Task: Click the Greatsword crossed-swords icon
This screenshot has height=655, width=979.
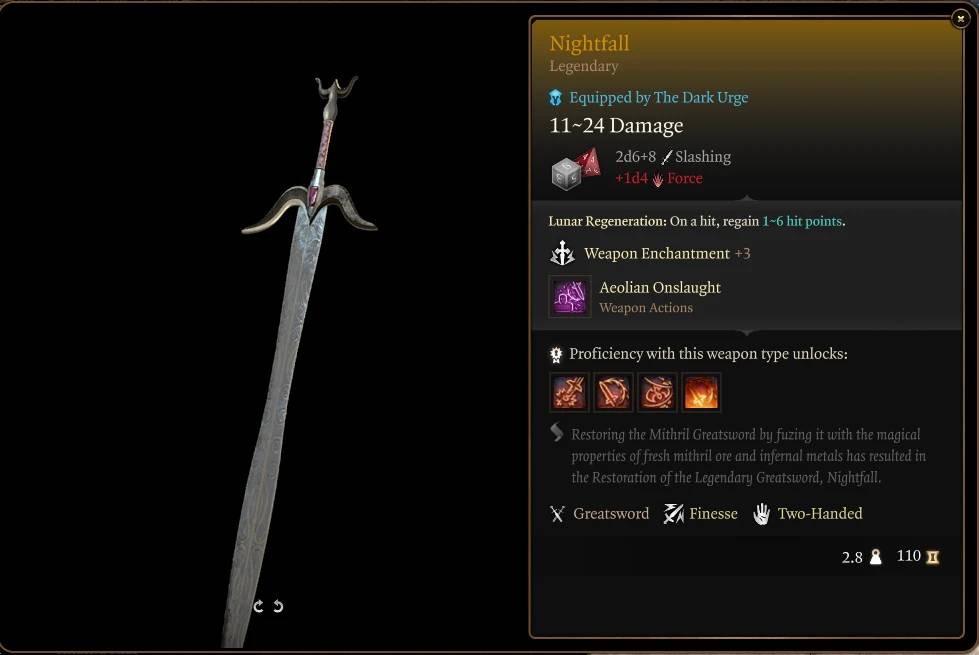Action: (557, 514)
